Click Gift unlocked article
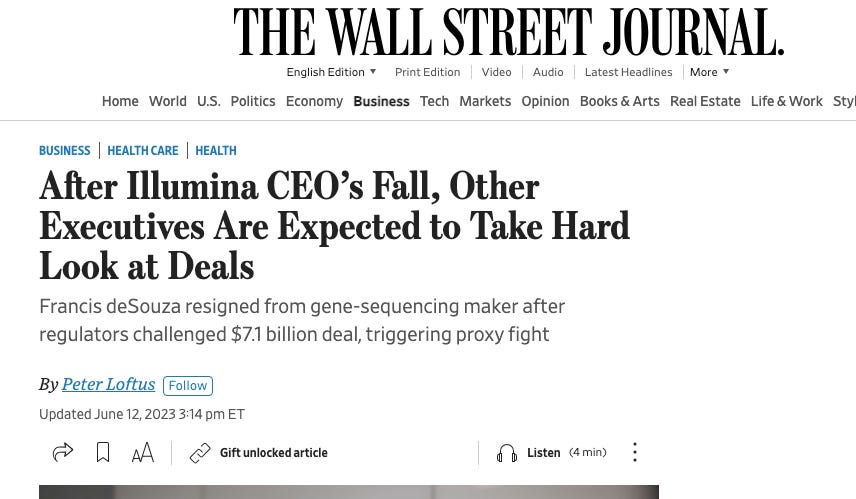Viewport: 856px width, 499px height. pyautogui.click(x=274, y=453)
